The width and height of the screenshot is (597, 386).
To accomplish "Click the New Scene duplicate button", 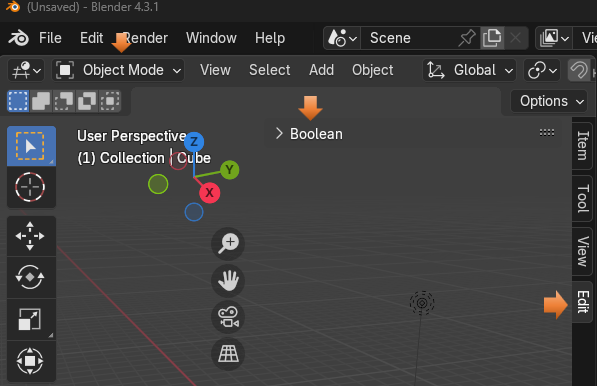I will coord(492,38).
